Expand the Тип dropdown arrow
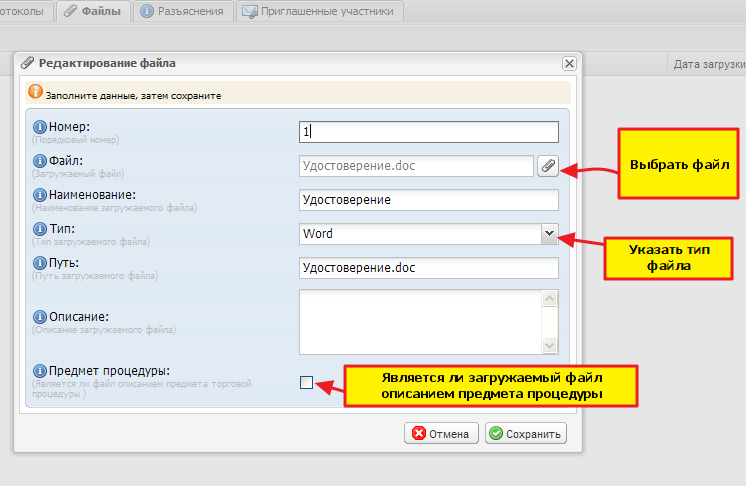This screenshot has width=746, height=486. [x=548, y=233]
